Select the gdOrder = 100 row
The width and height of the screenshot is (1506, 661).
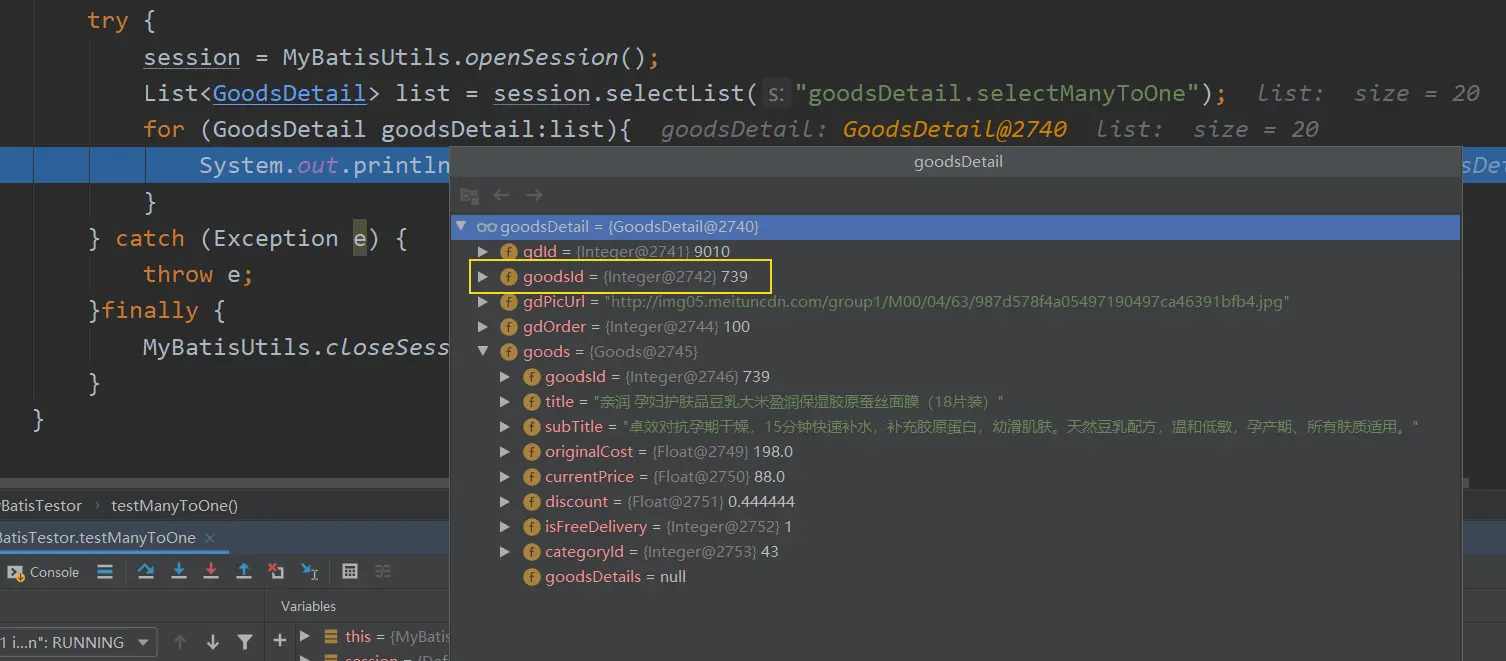click(x=955, y=327)
